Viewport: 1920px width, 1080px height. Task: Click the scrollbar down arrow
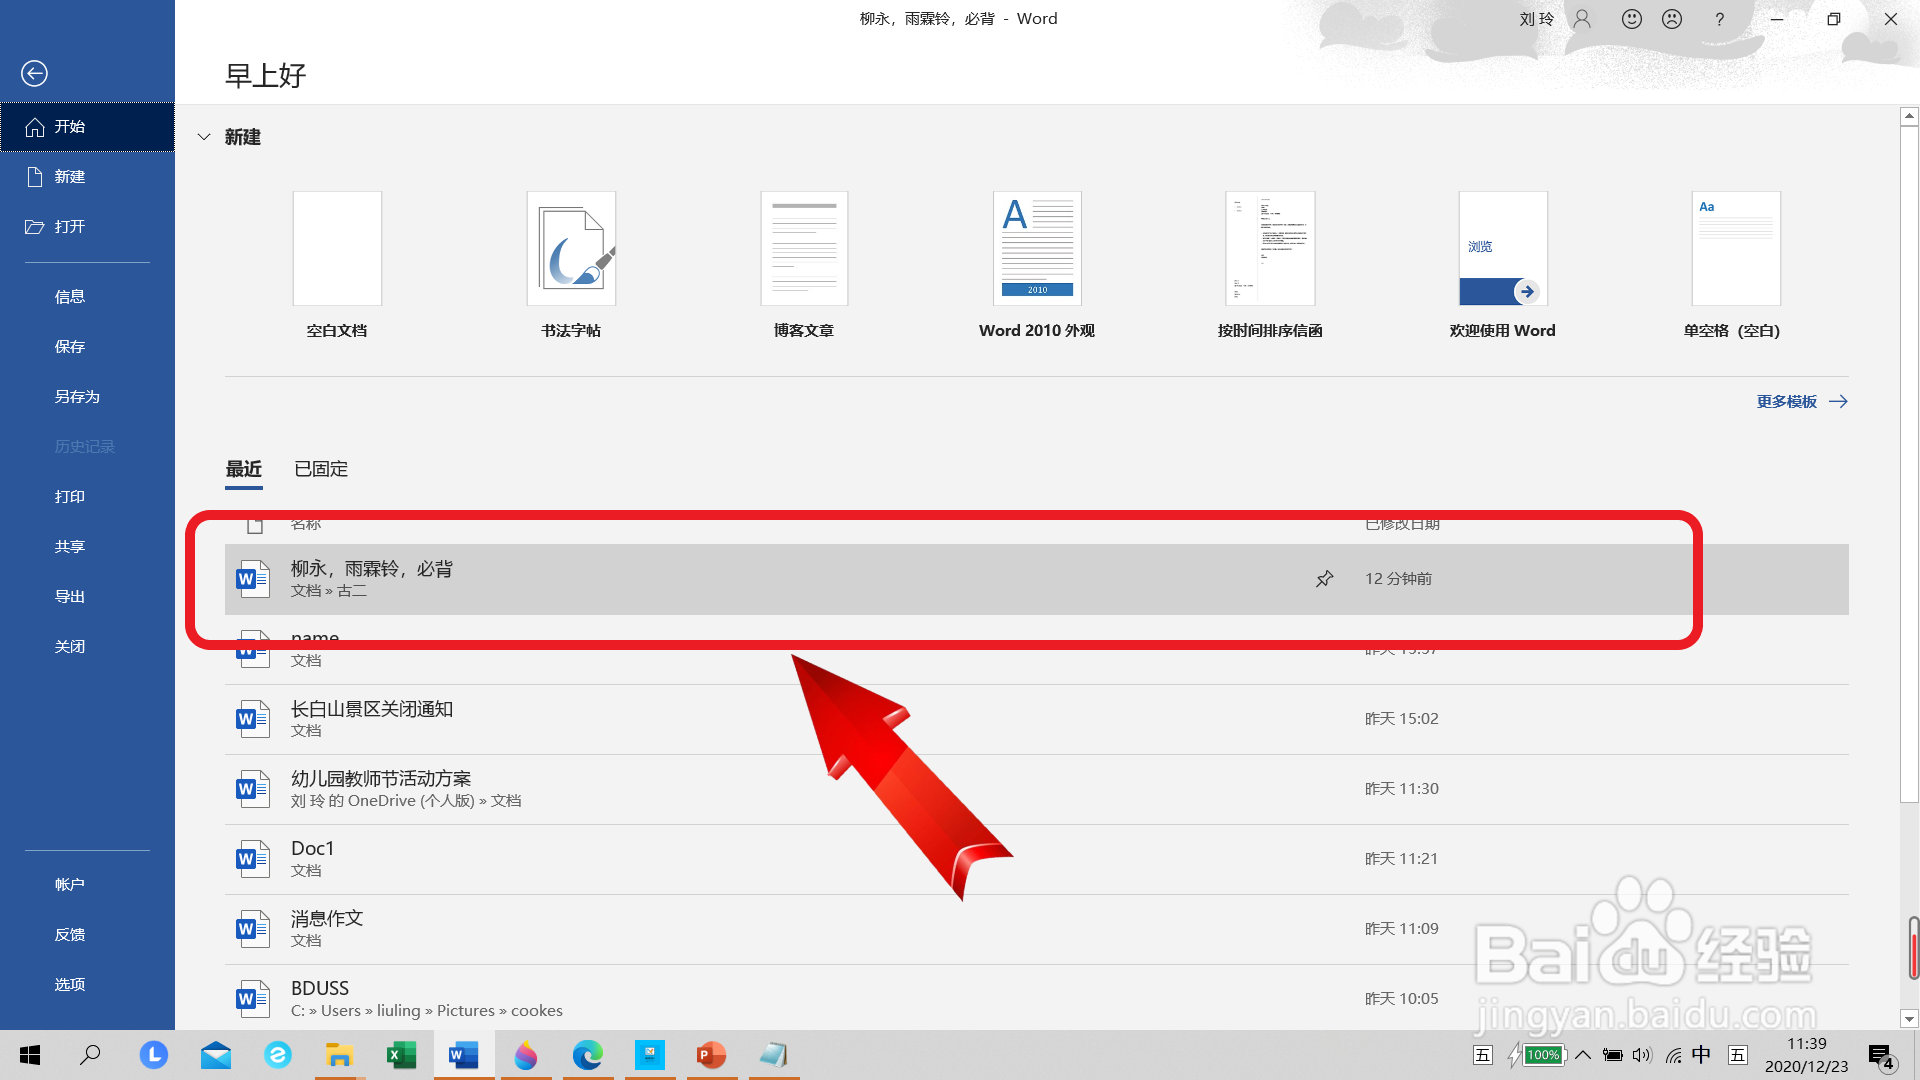[x=1909, y=1019]
